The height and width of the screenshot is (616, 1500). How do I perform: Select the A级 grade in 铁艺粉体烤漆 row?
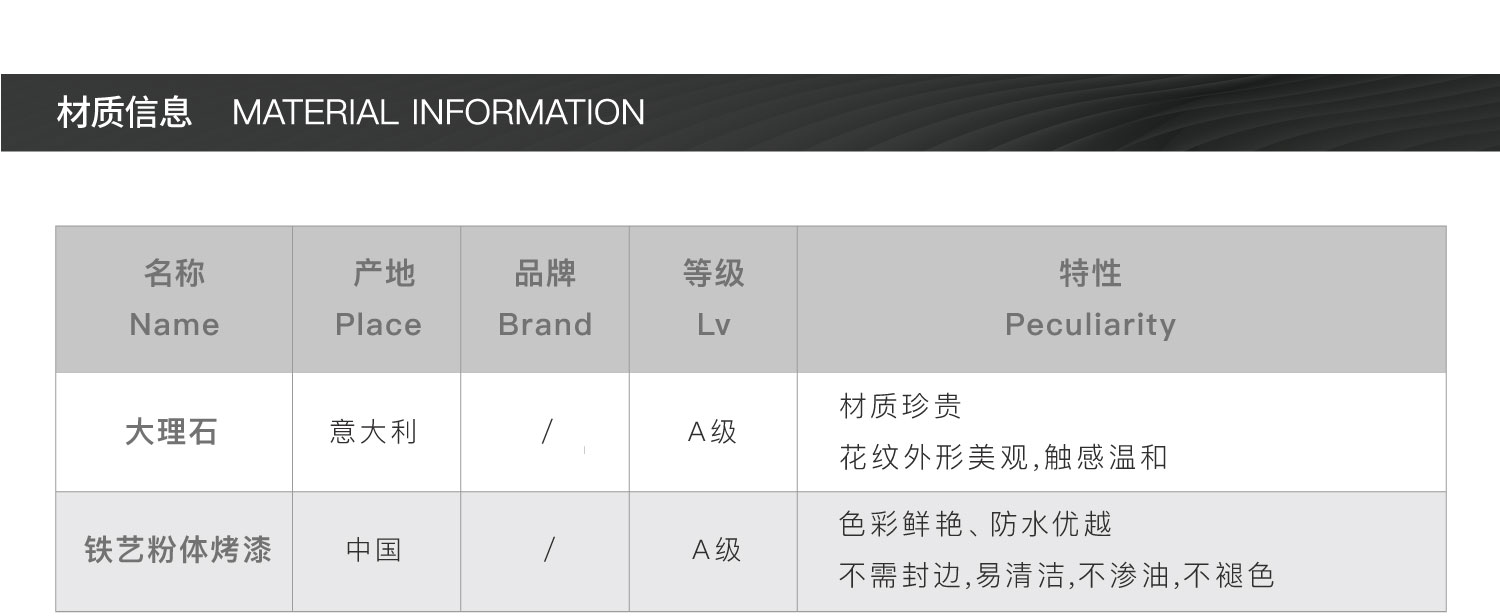coord(716,550)
